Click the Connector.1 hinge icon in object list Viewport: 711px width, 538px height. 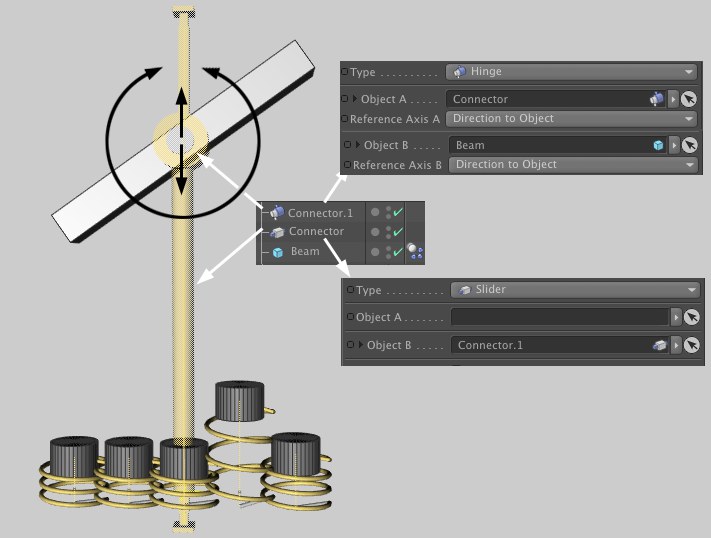[x=277, y=213]
